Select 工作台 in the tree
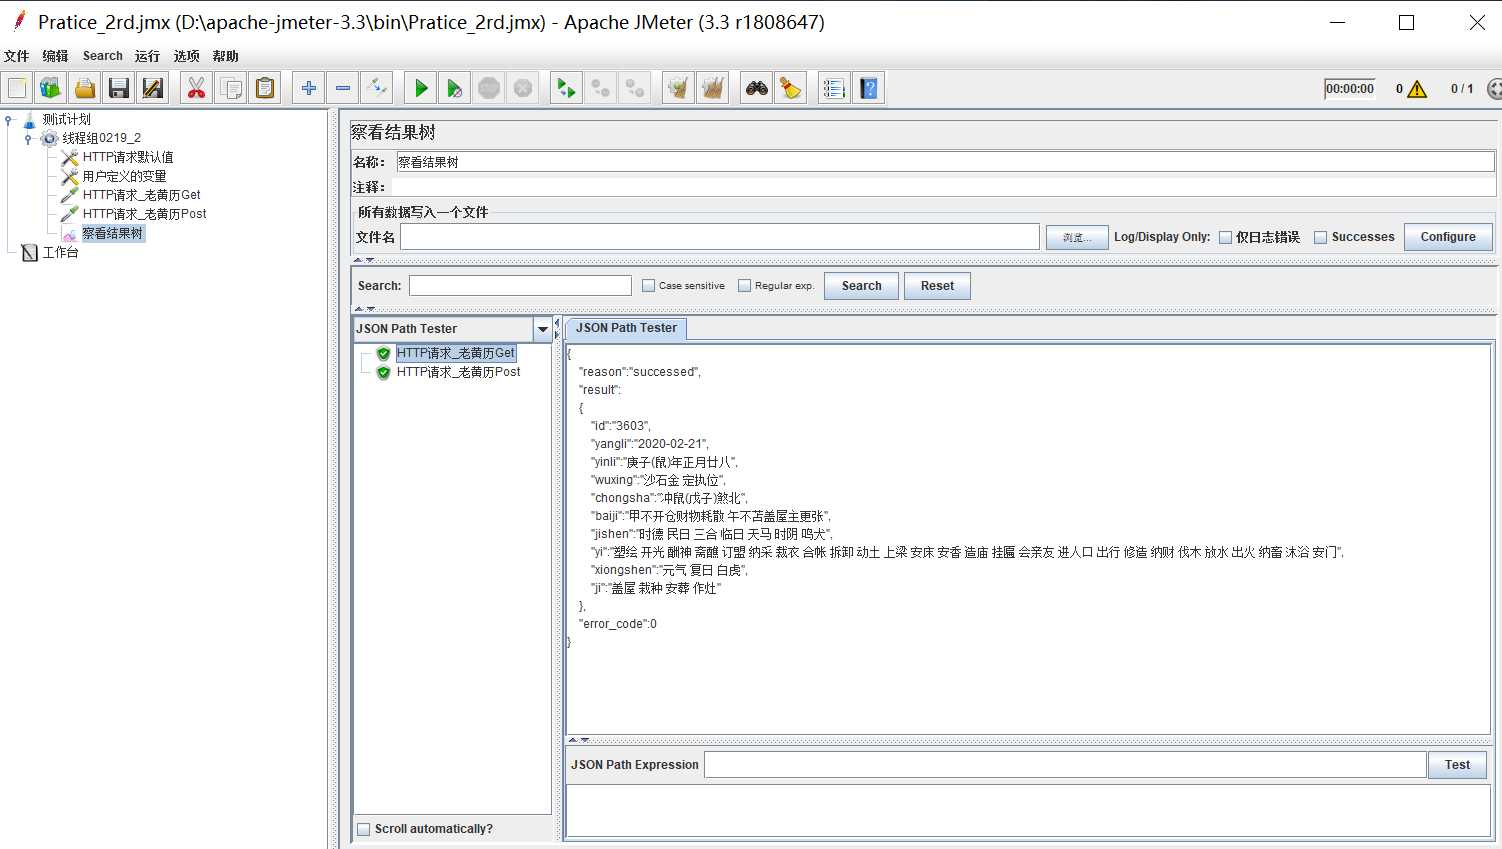The height and width of the screenshot is (849, 1502). click(x=60, y=253)
